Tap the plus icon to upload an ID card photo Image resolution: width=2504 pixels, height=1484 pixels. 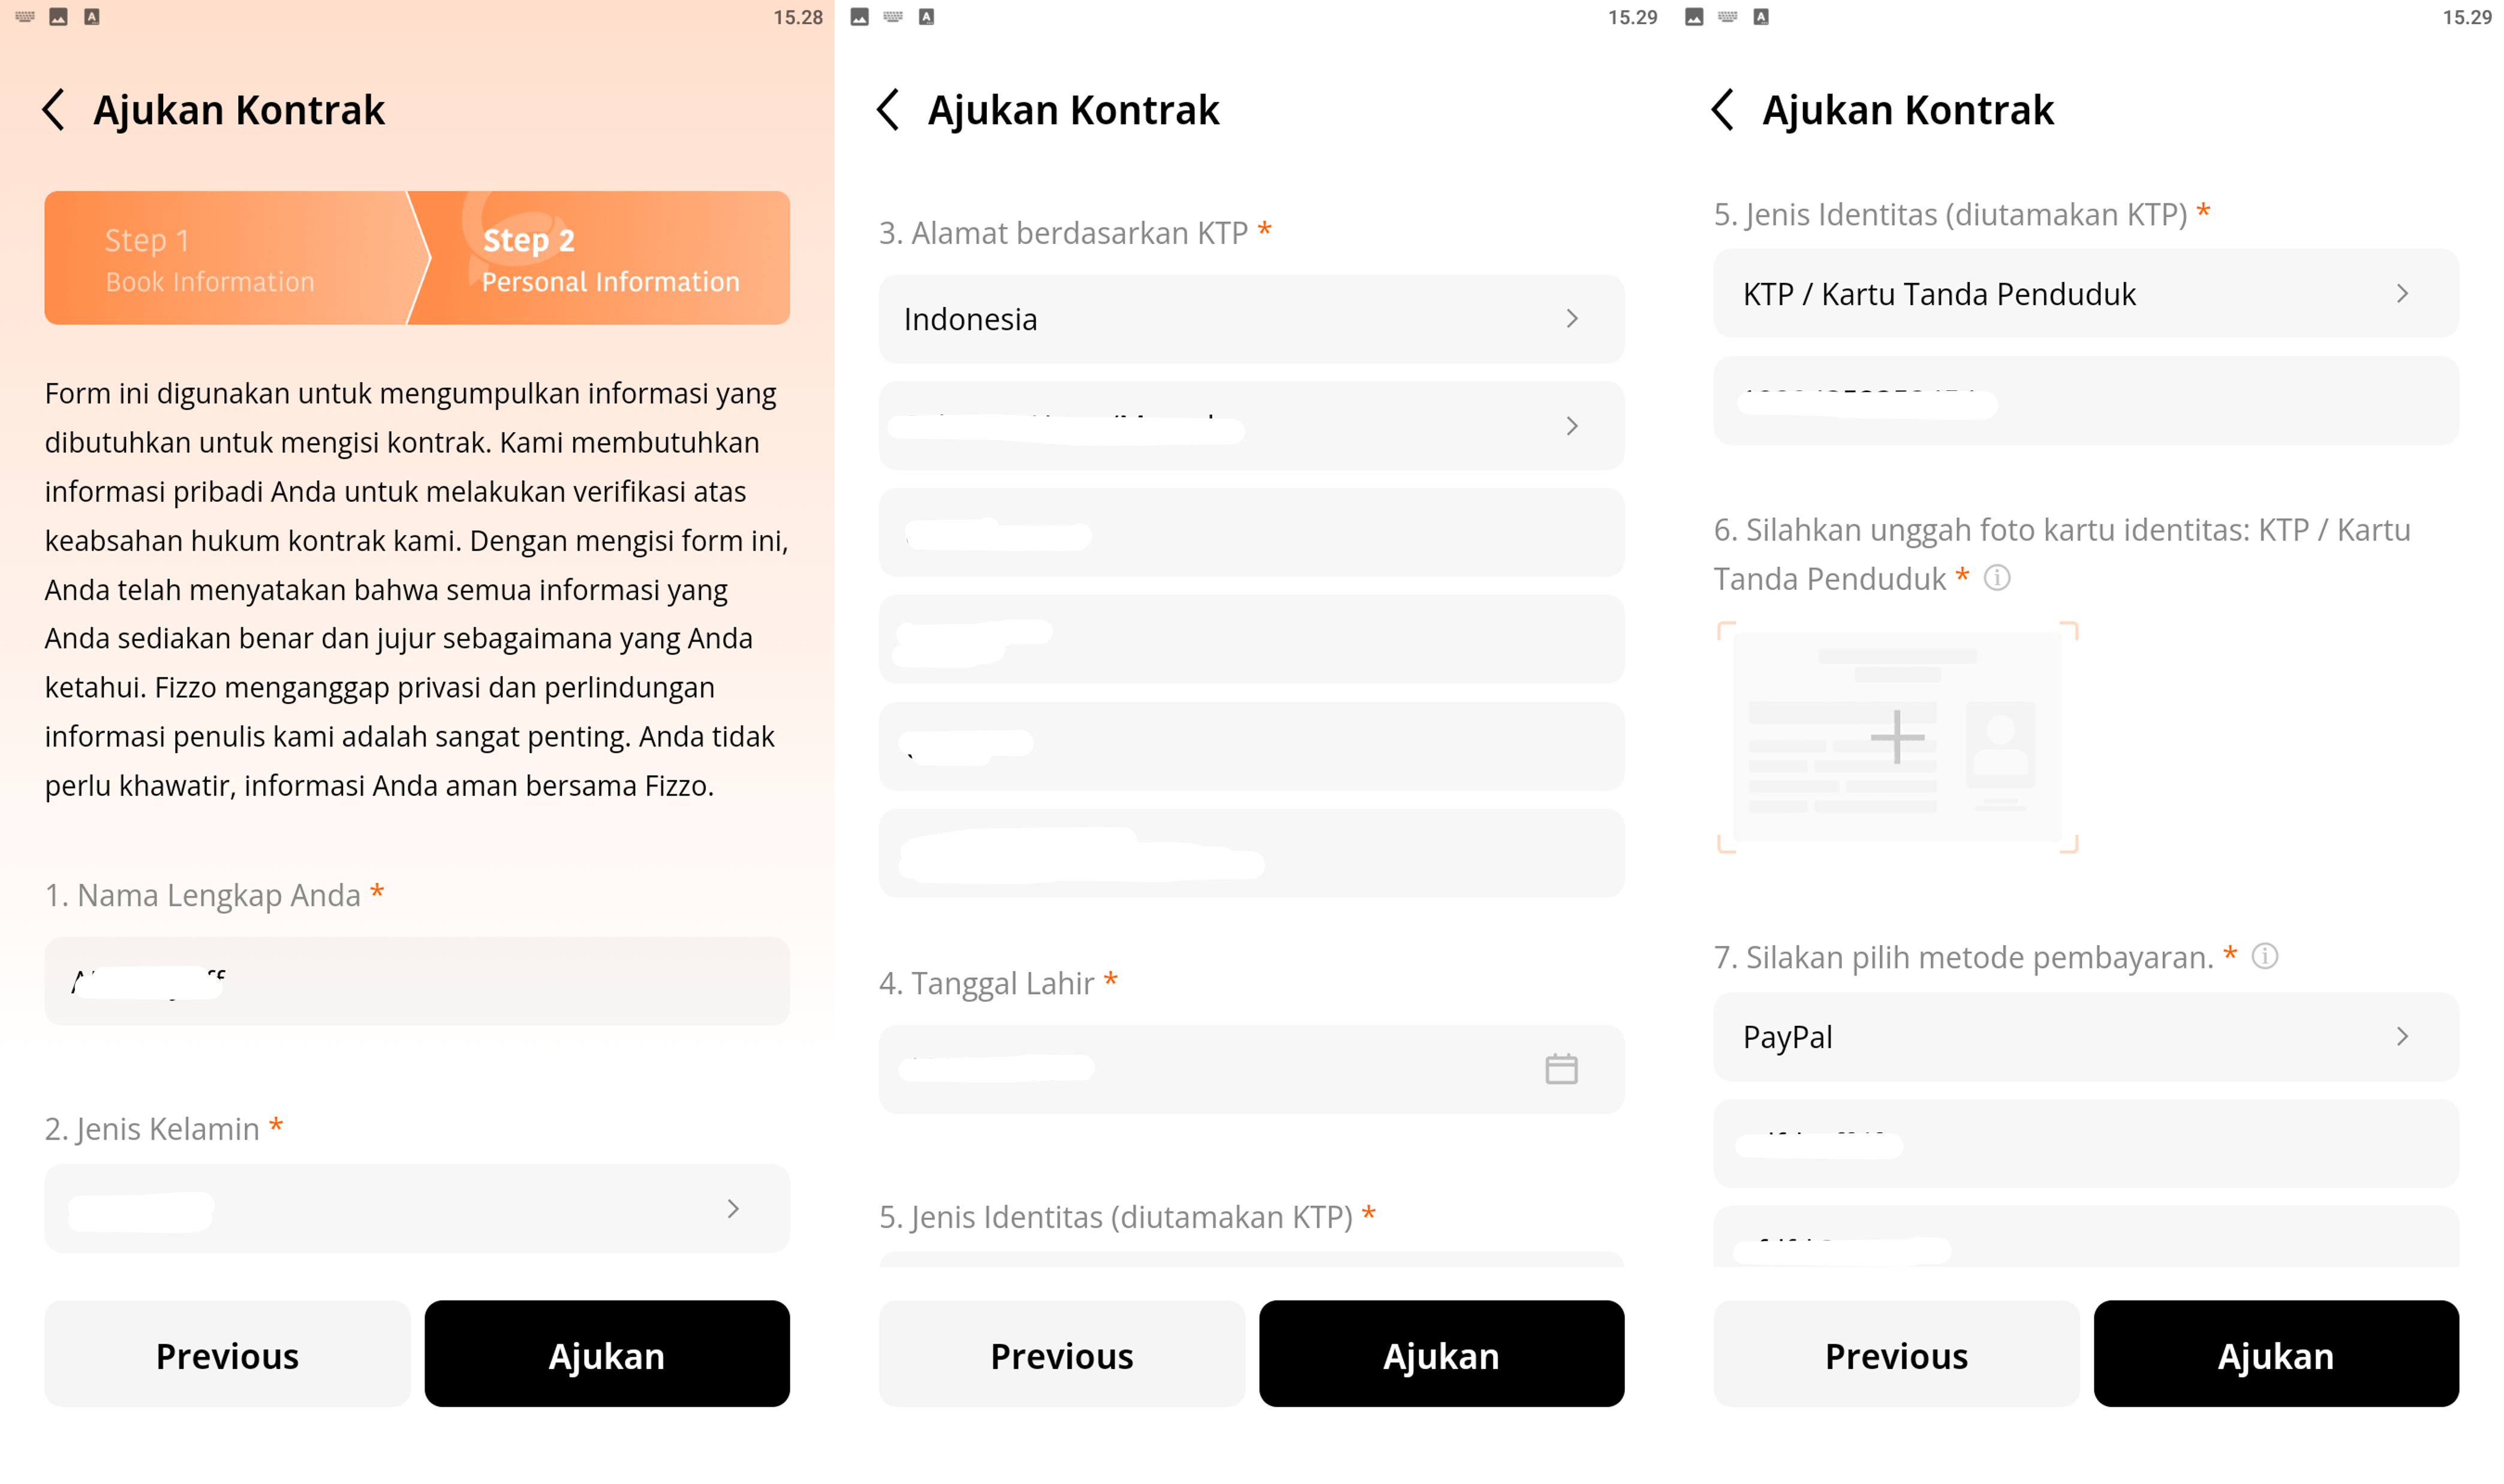coord(1897,738)
